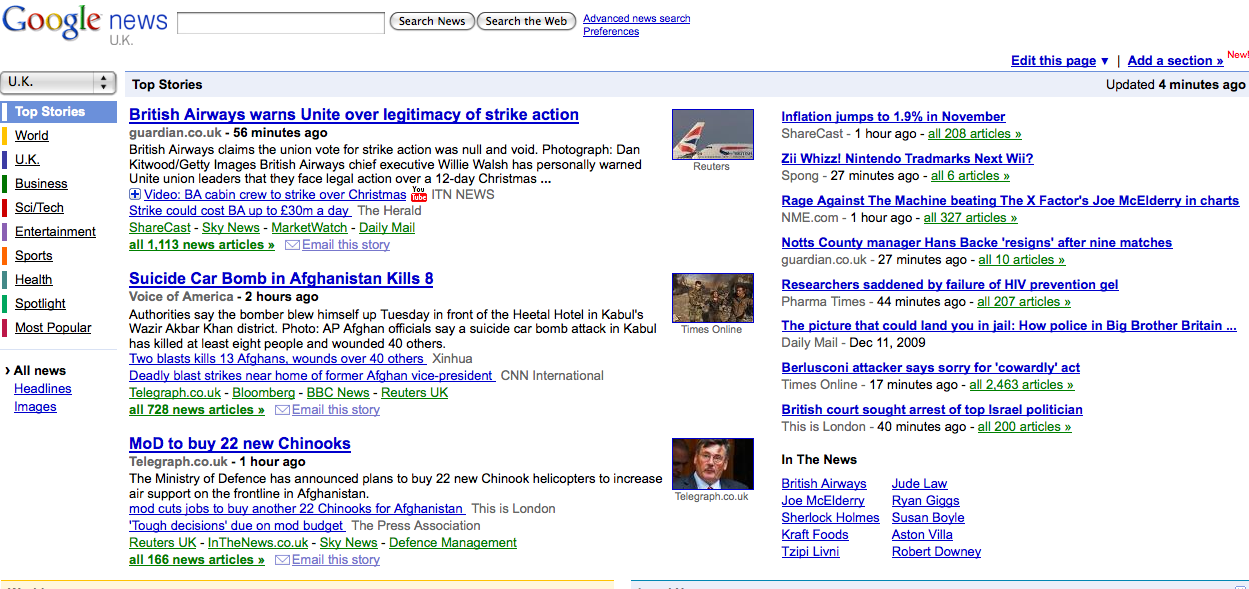
Task: Open the Sports section
Action: click(x=34, y=256)
